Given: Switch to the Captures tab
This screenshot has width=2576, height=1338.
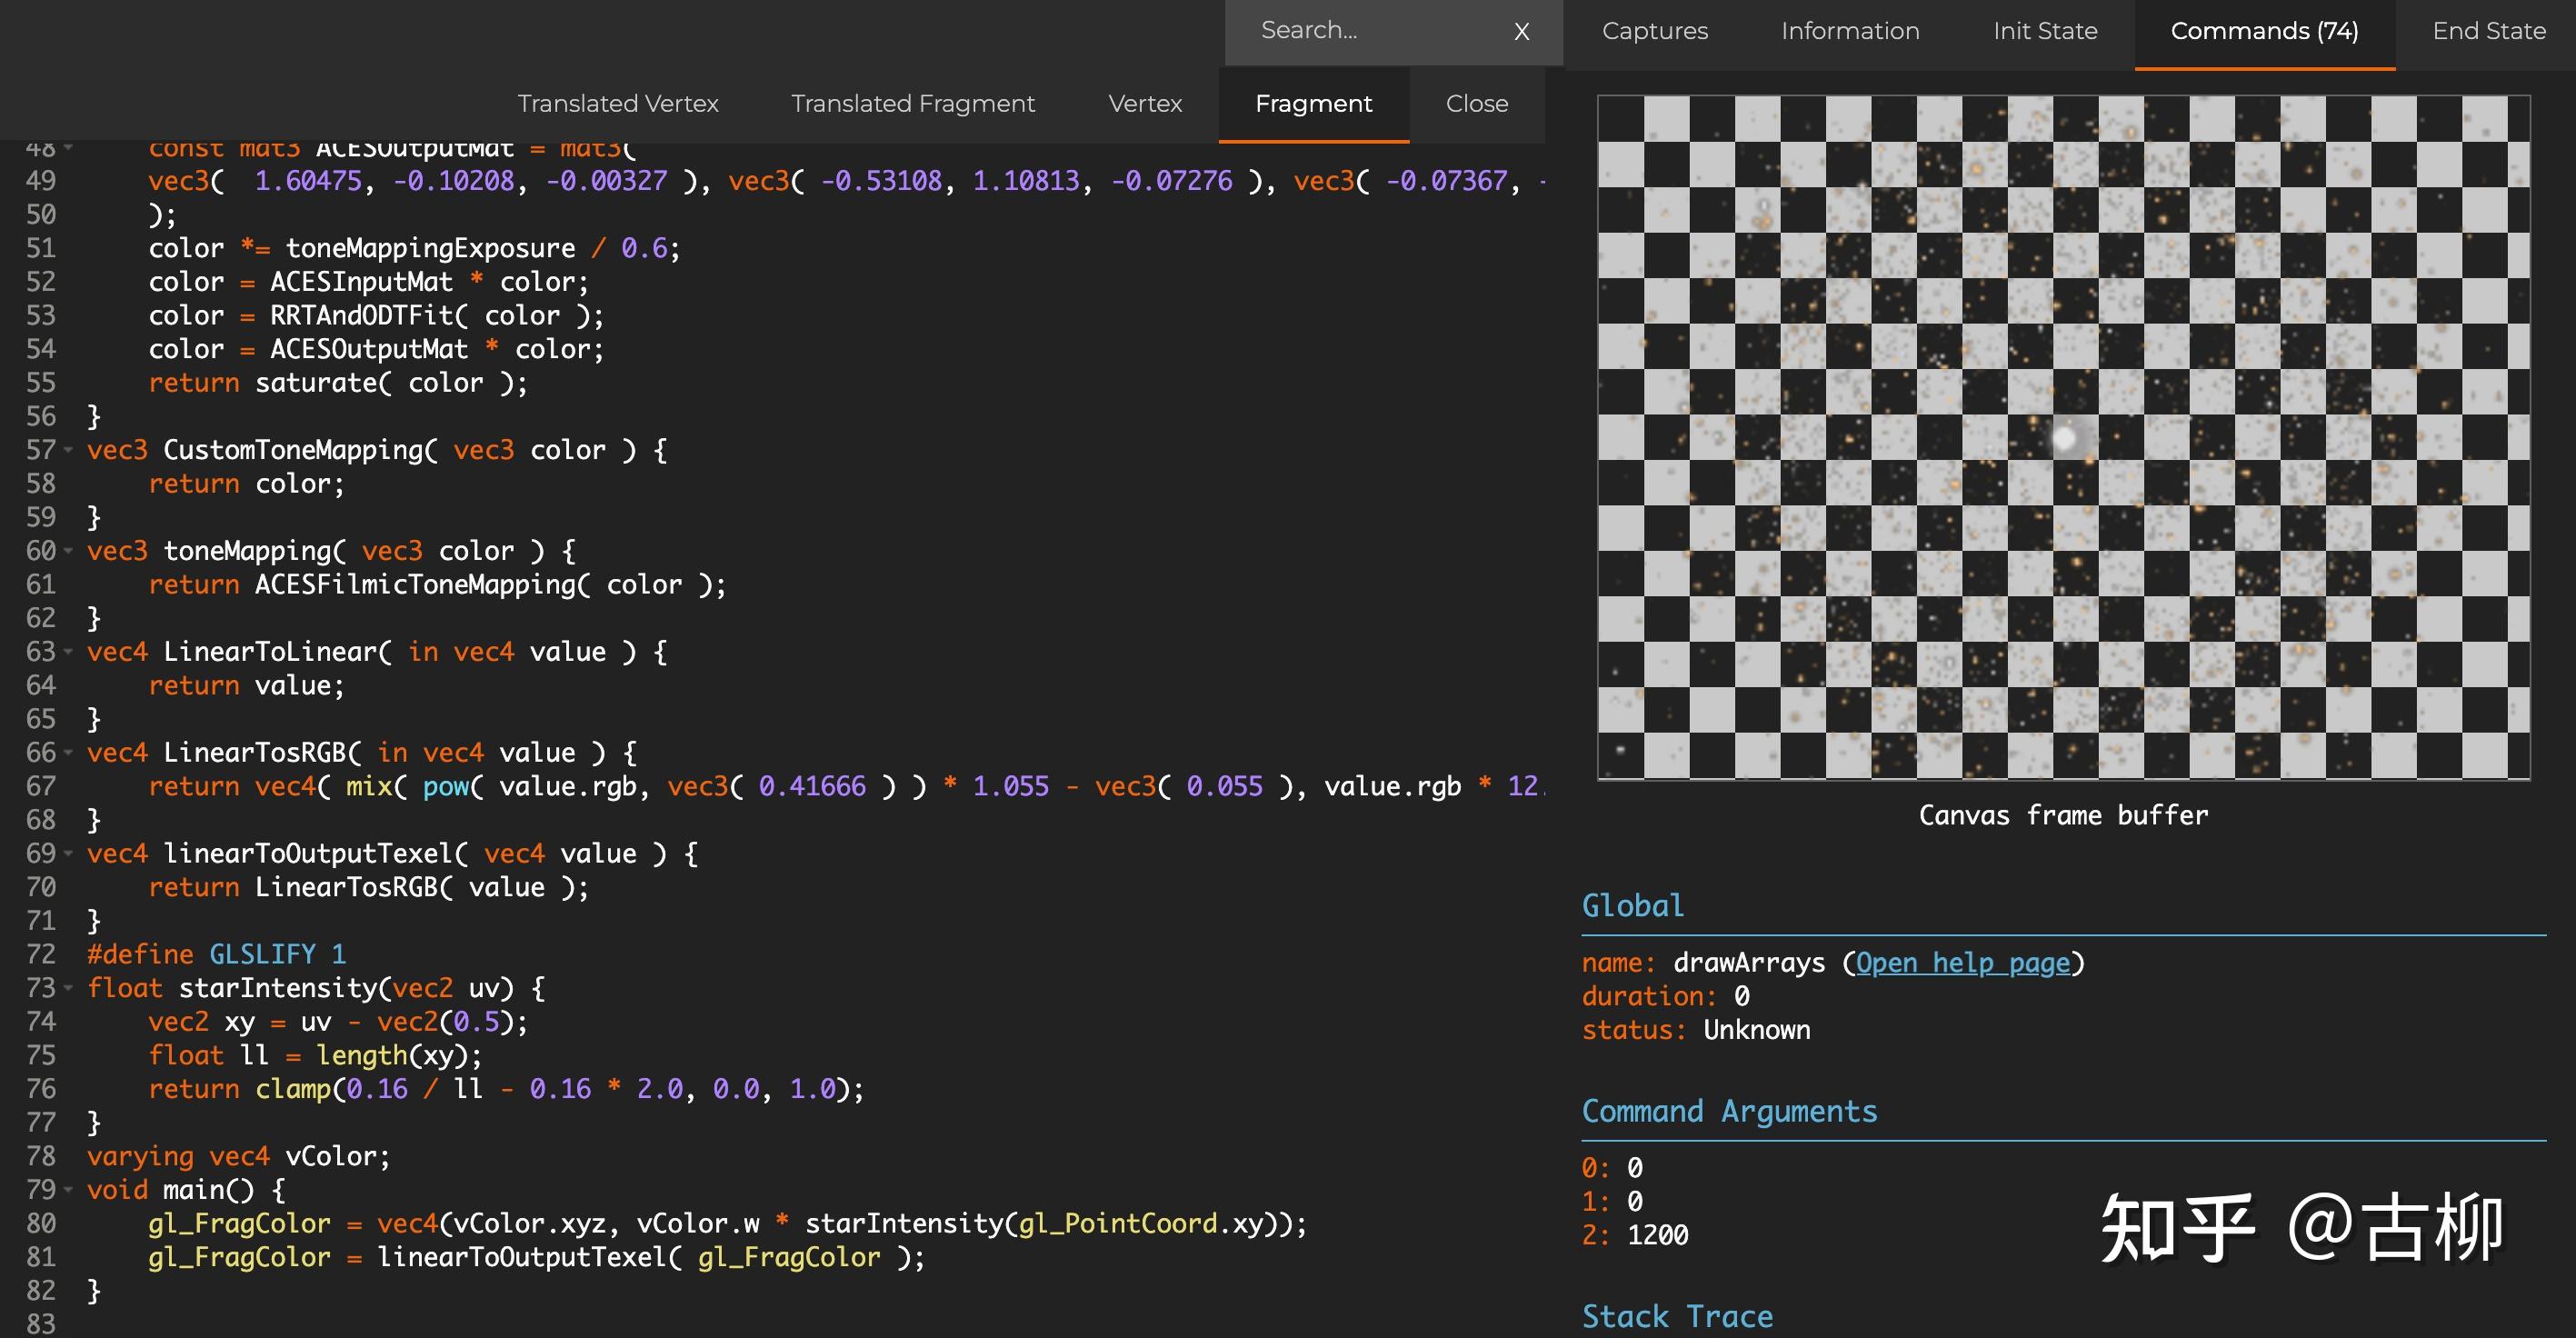Looking at the screenshot, I should [x=1654, y=31].
